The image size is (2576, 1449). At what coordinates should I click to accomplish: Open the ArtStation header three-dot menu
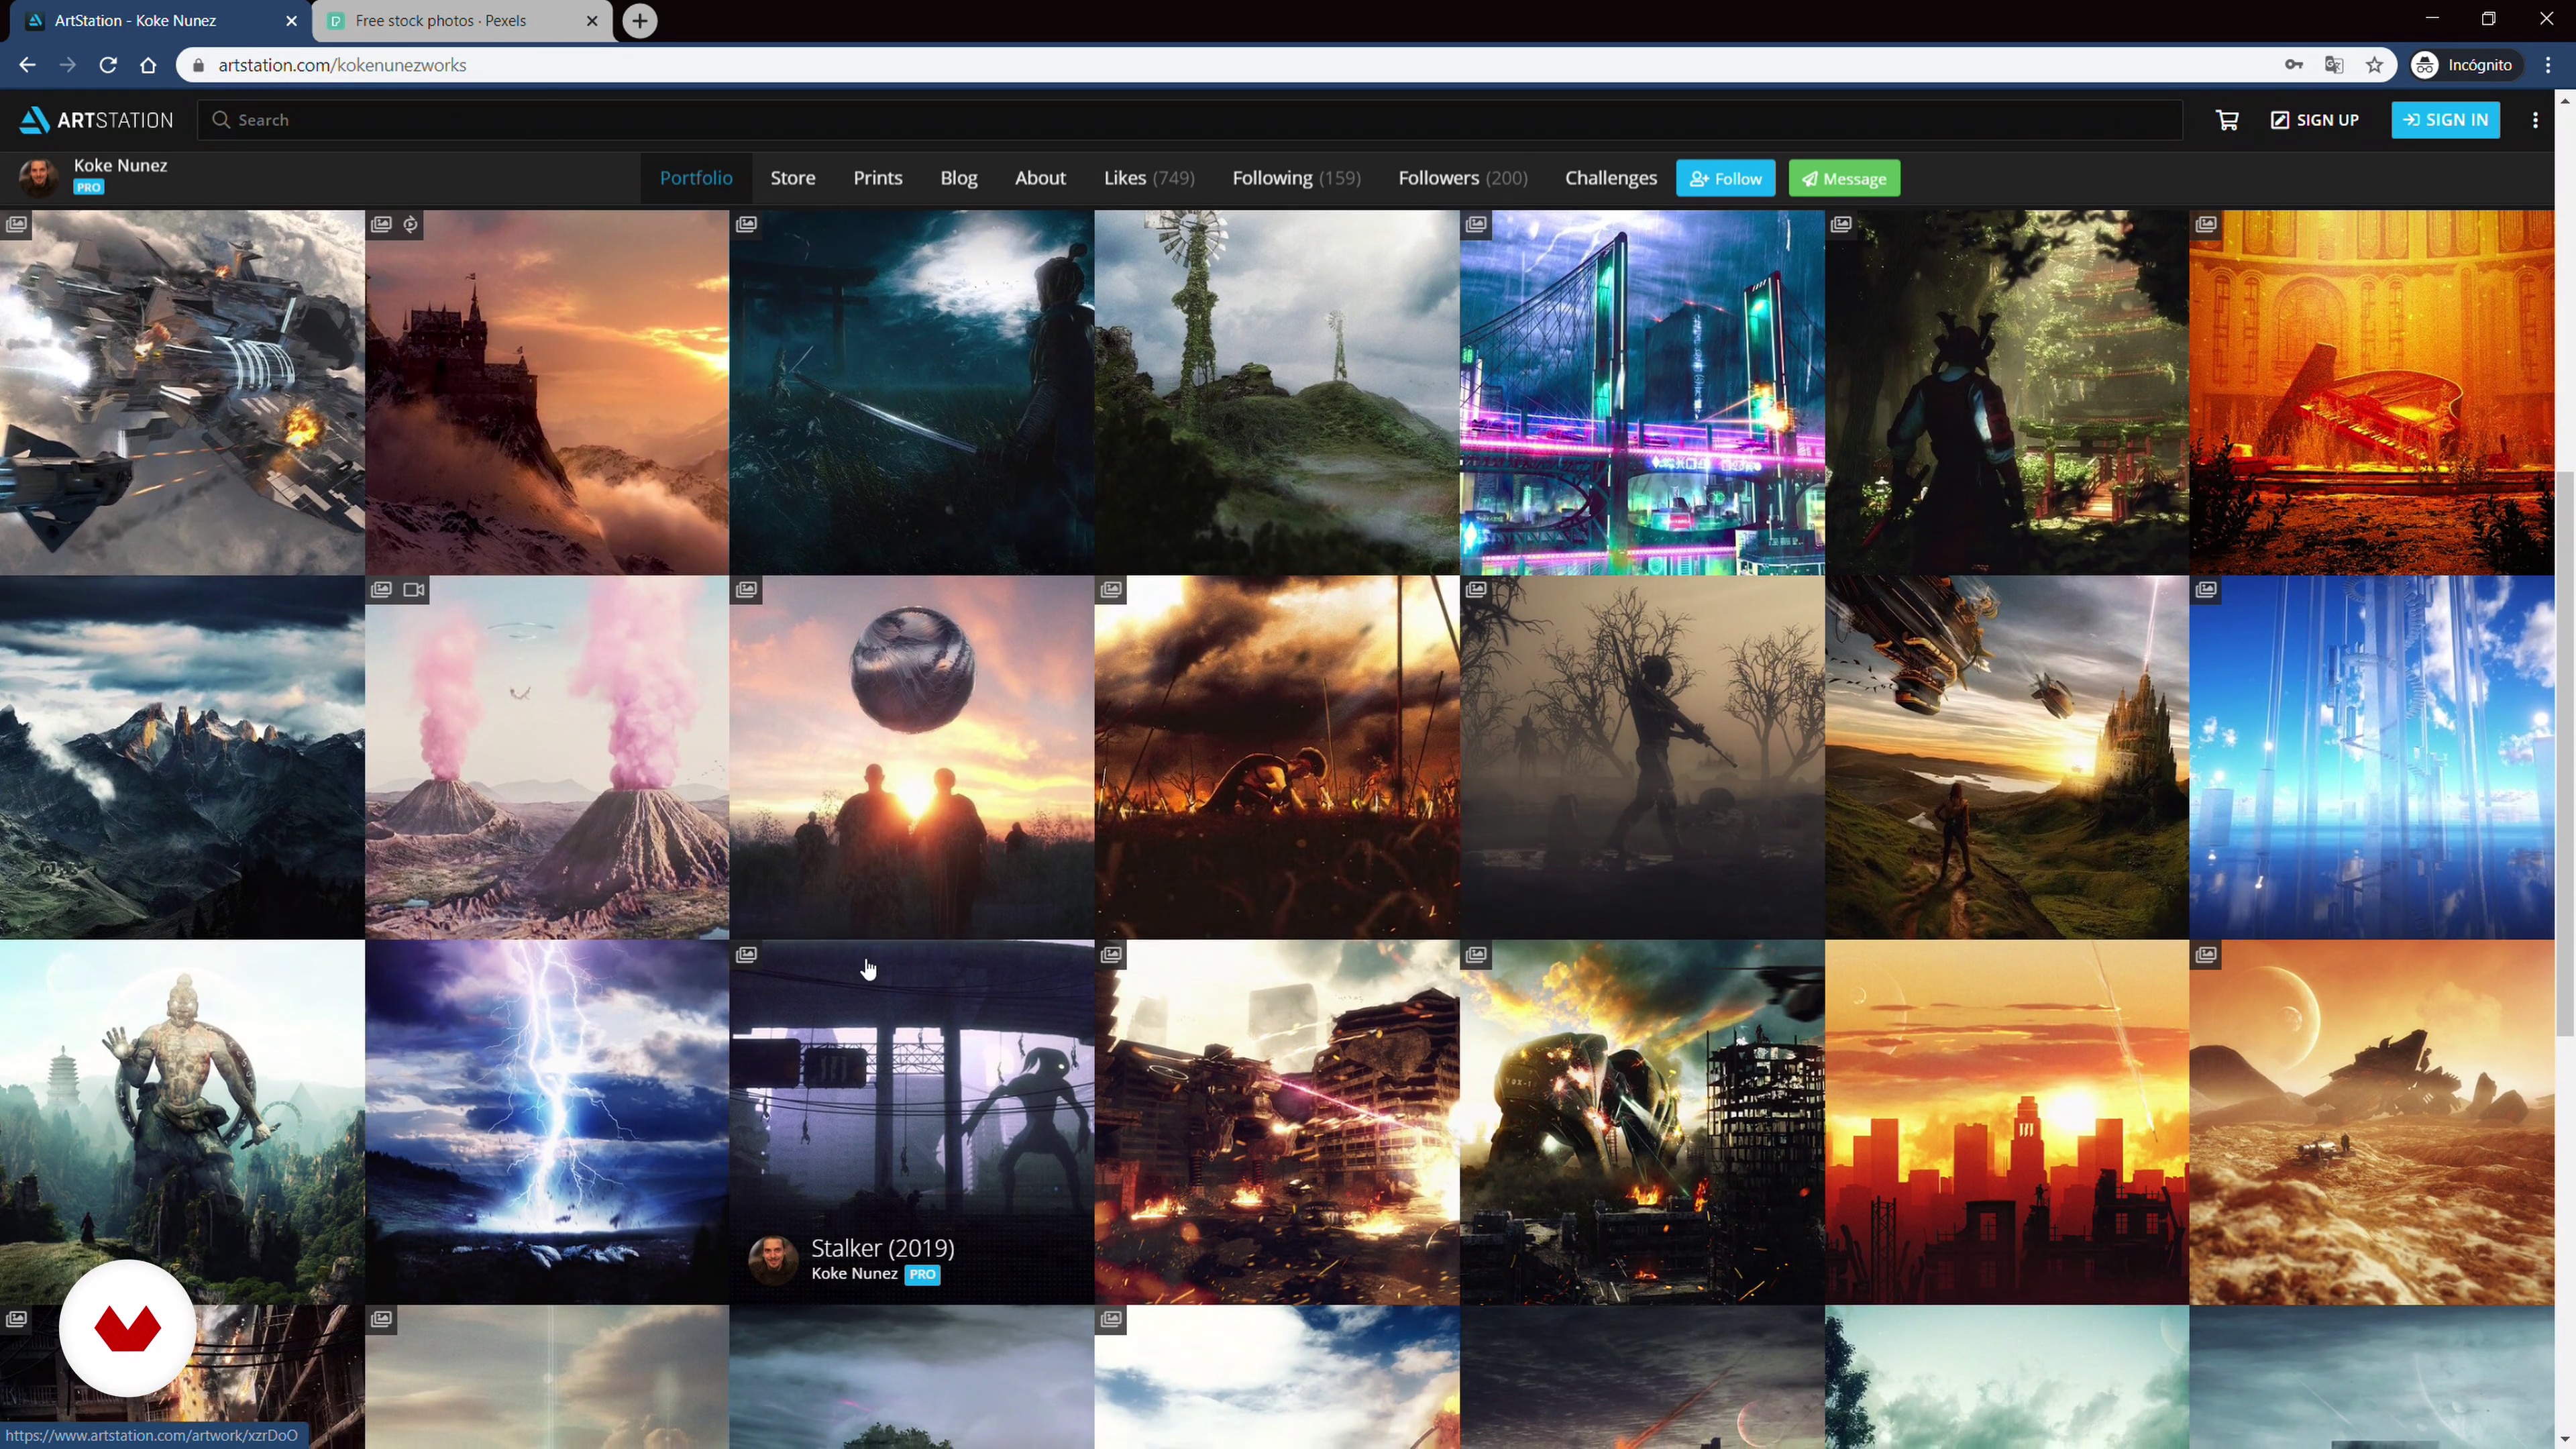pyautogui.click(x=2535, y=120)
